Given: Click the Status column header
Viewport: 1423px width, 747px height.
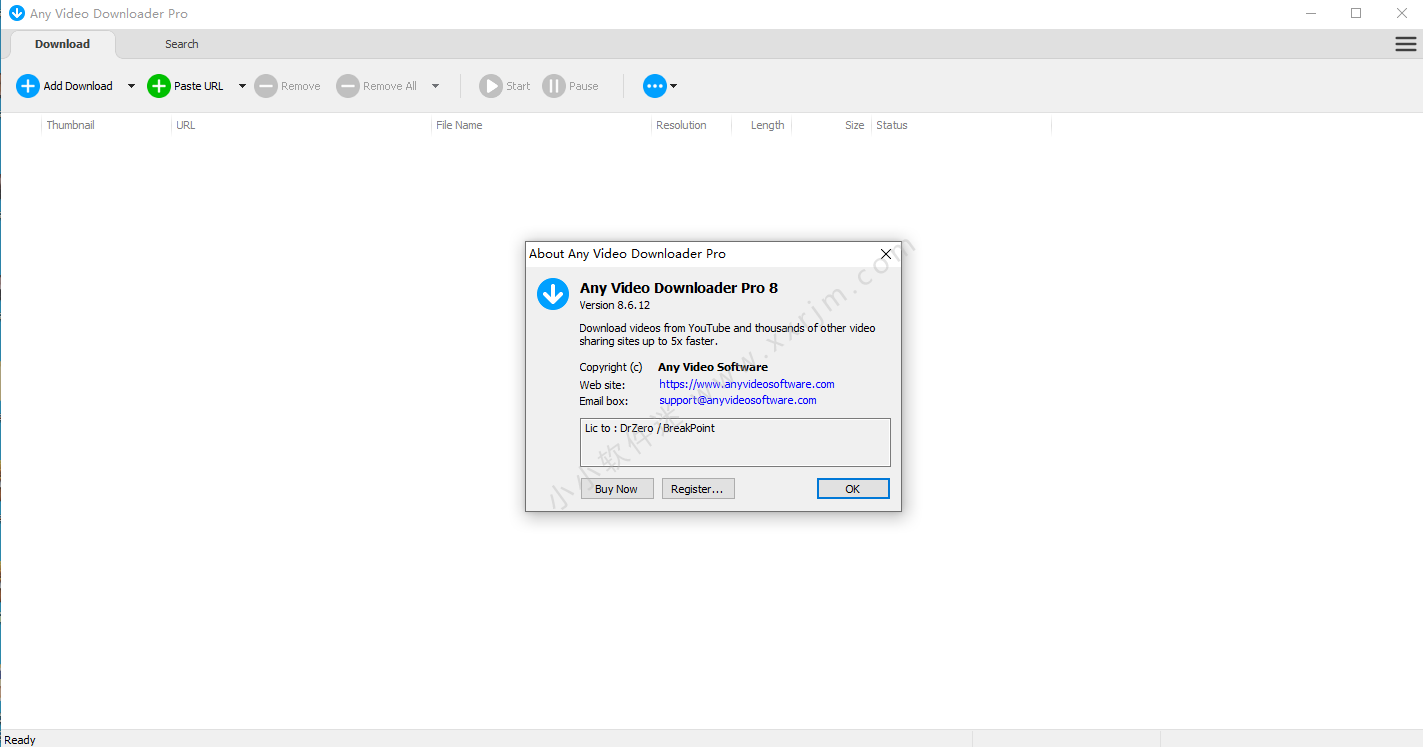Looking at the screenshot, I should tap(961, 125).
